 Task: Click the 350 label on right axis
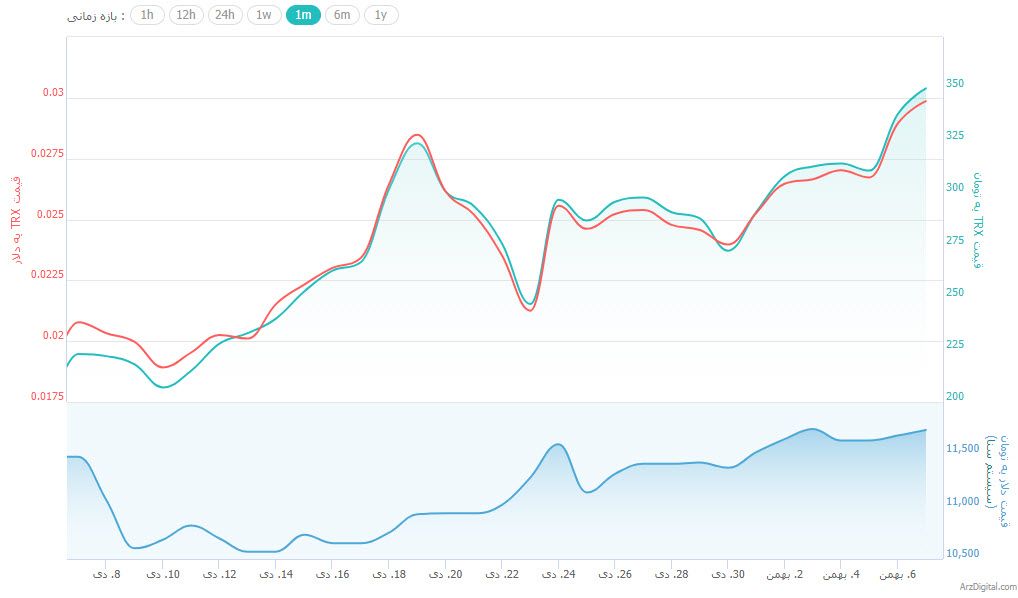point(955,83)
